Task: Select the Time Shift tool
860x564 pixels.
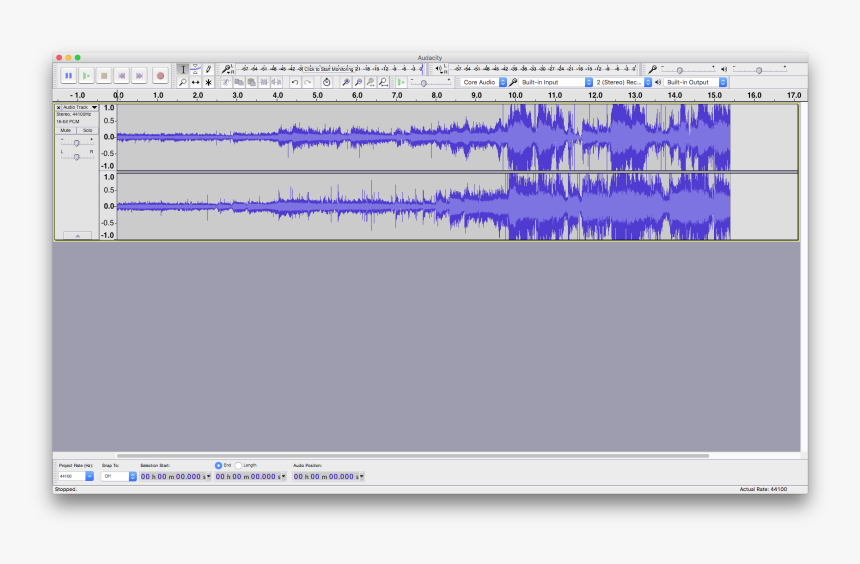Action: point(195,82)
